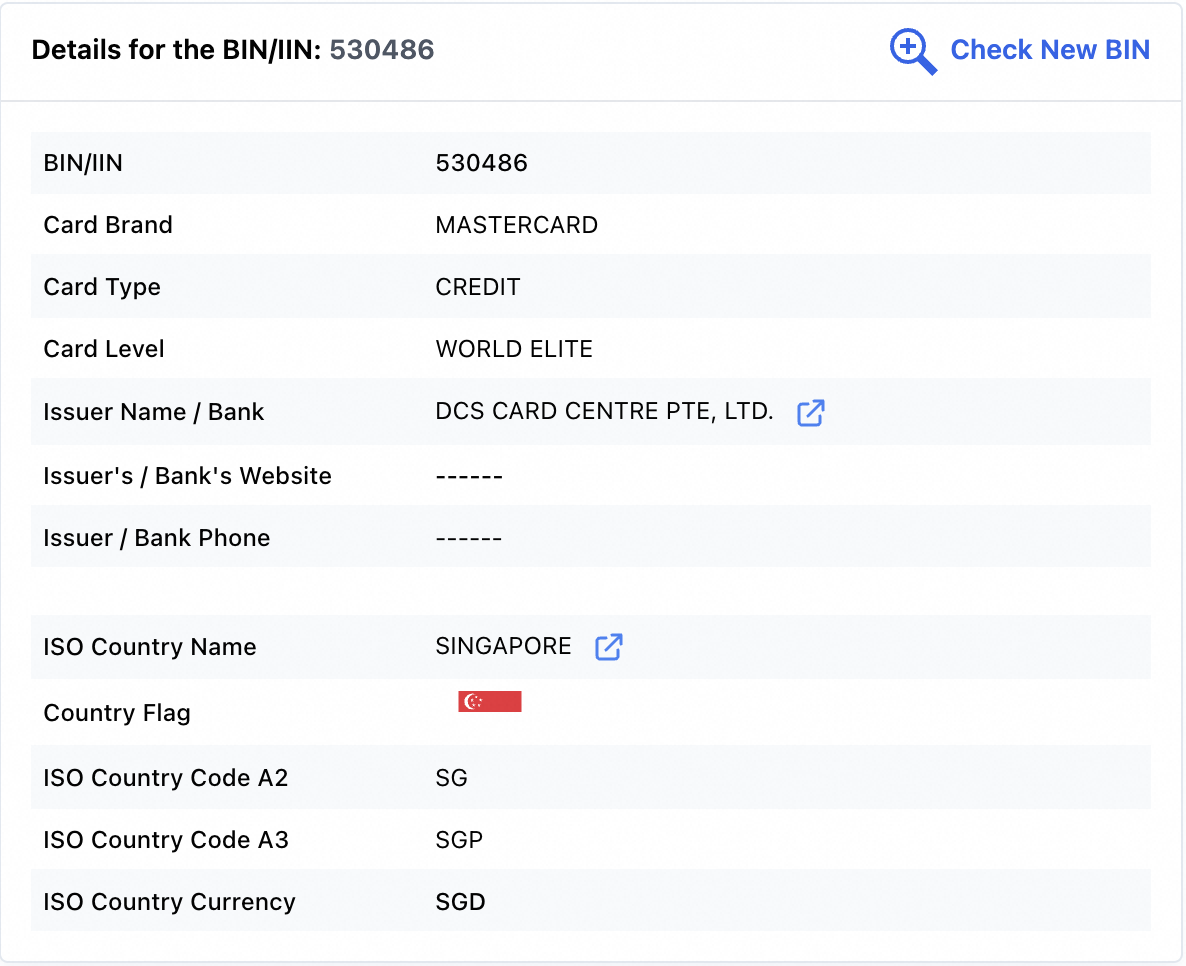The height and width of the screenshot is (966, 1186).
Task: Click the Details for the BIN/IIN heading
Action: 177,50
